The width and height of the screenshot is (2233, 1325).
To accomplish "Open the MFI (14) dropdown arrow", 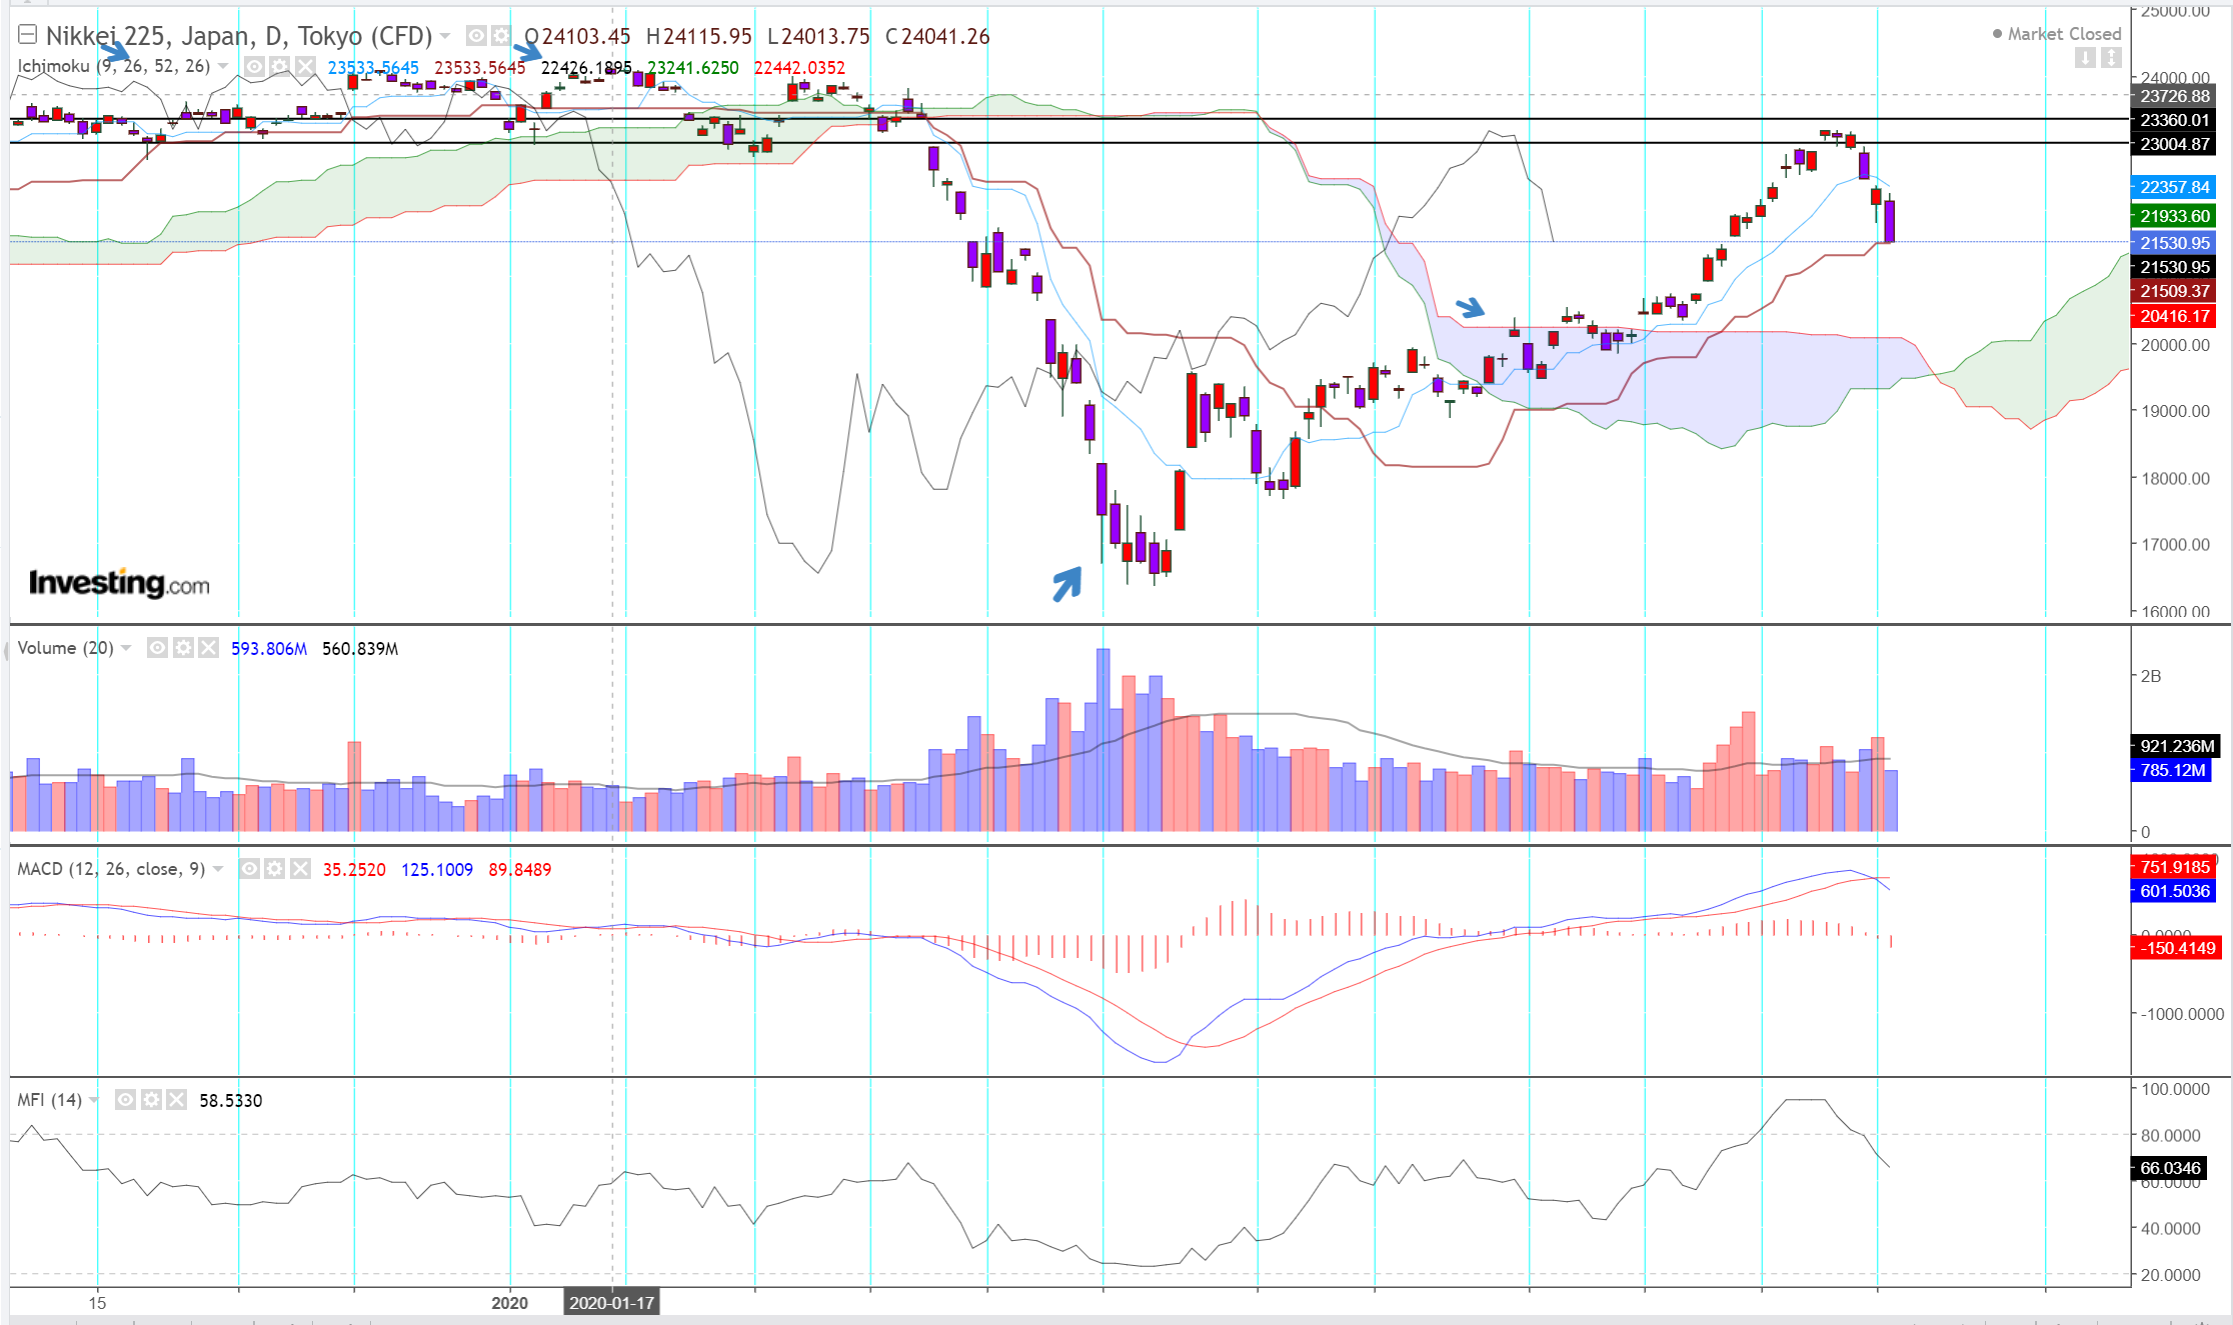I will (94, 1100).
